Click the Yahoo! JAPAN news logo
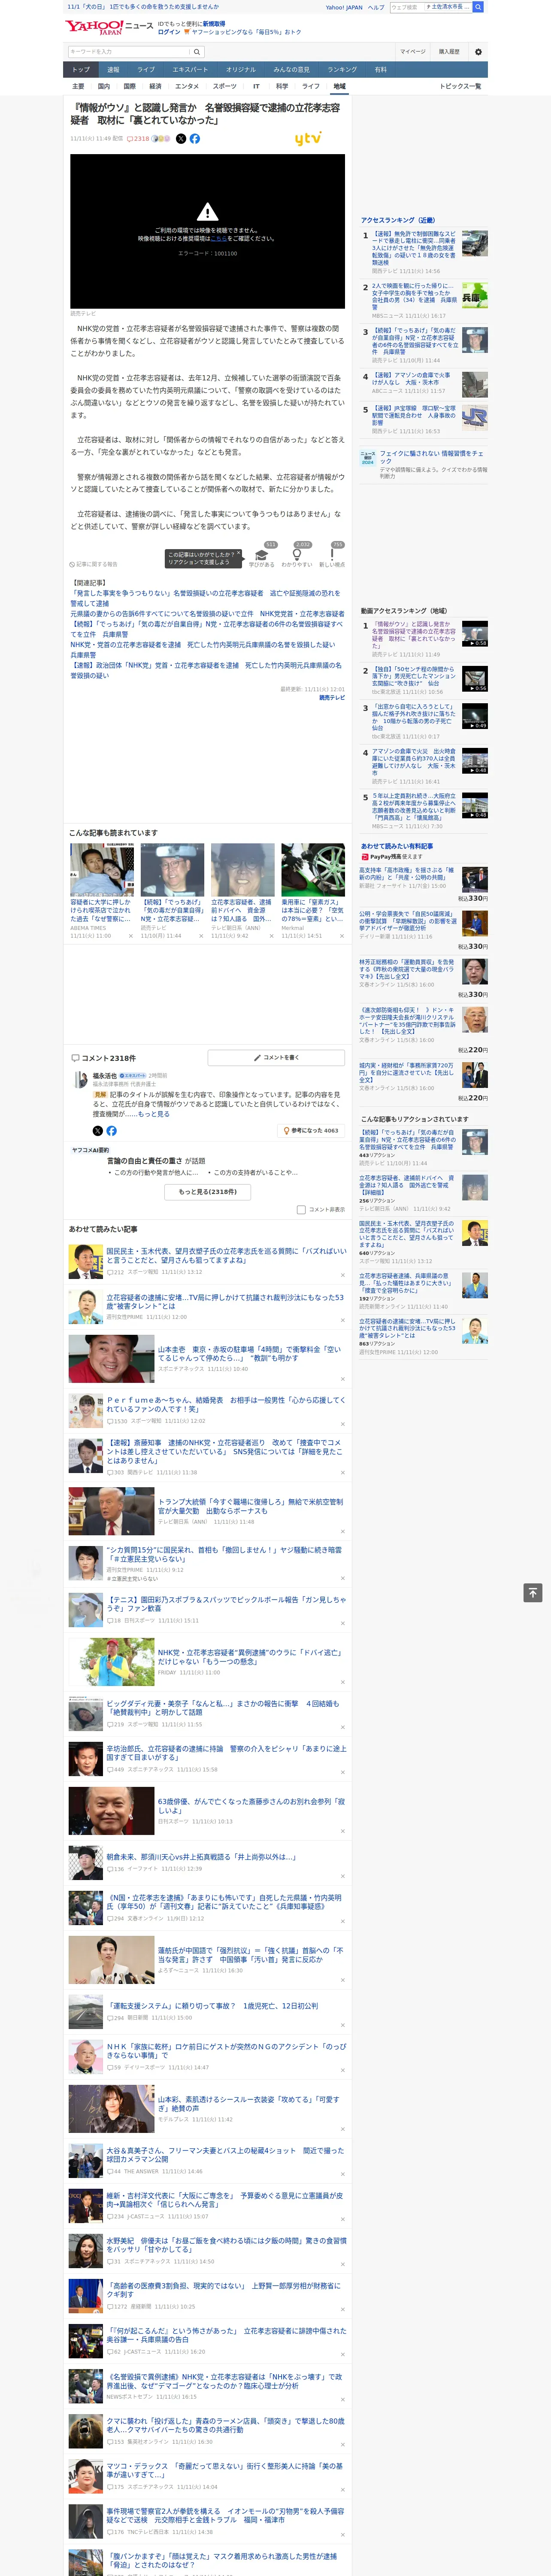 tap(109, 27)
